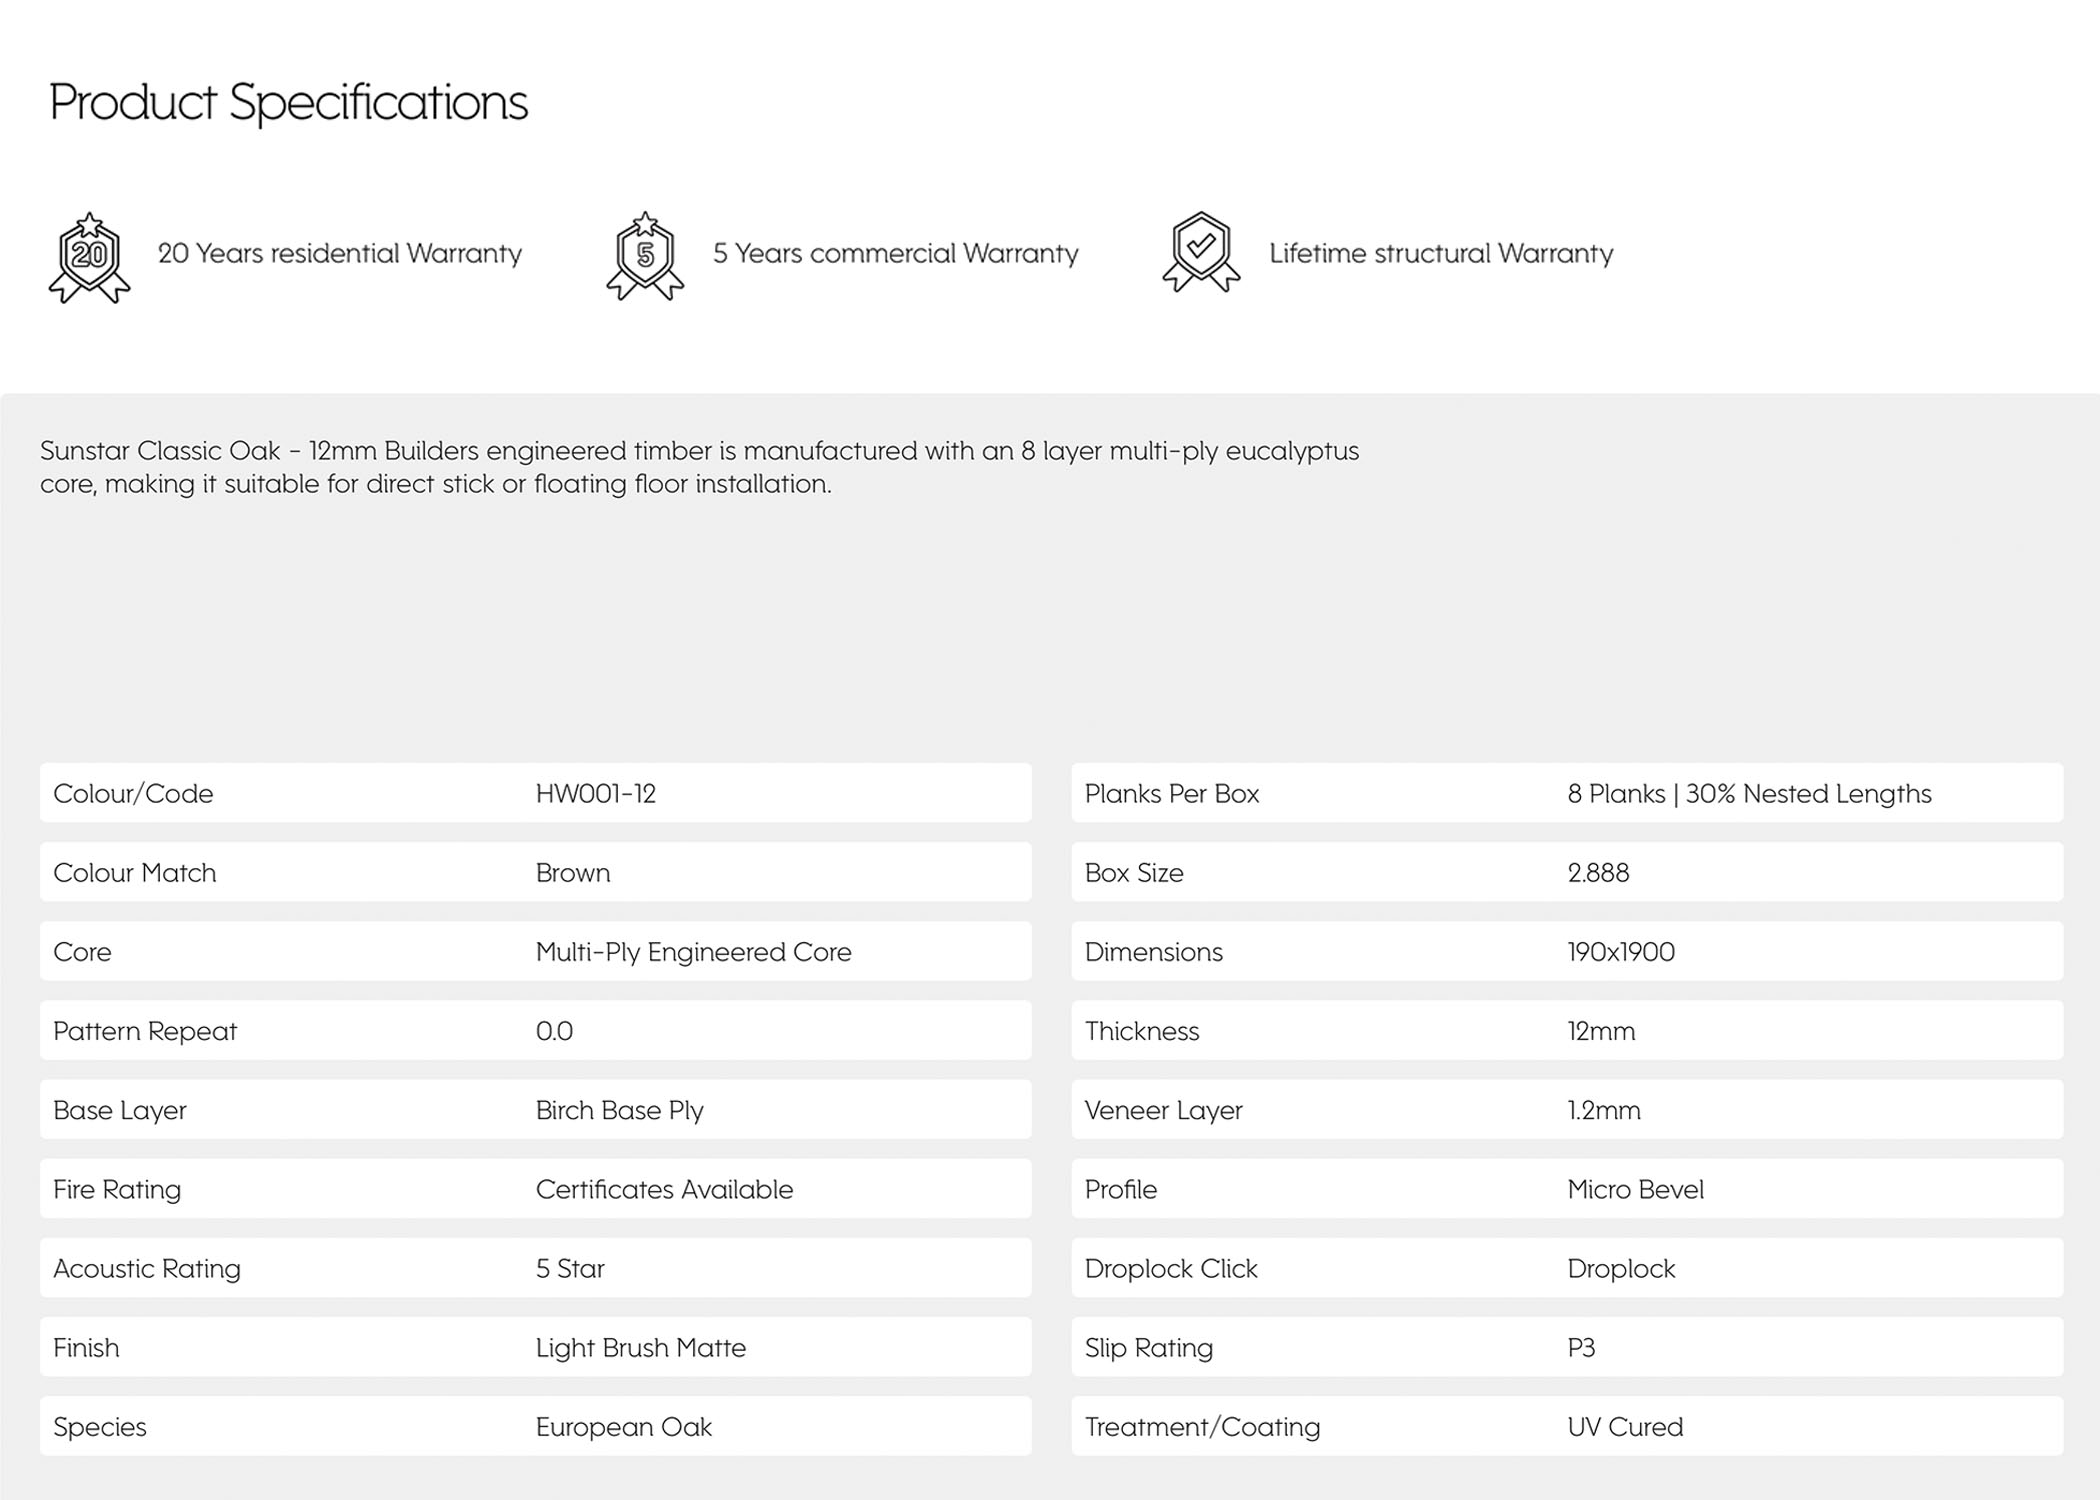Click the UV Cured treatment value
The width and height of the screenshot is (2100, 1500).
1625,1427
